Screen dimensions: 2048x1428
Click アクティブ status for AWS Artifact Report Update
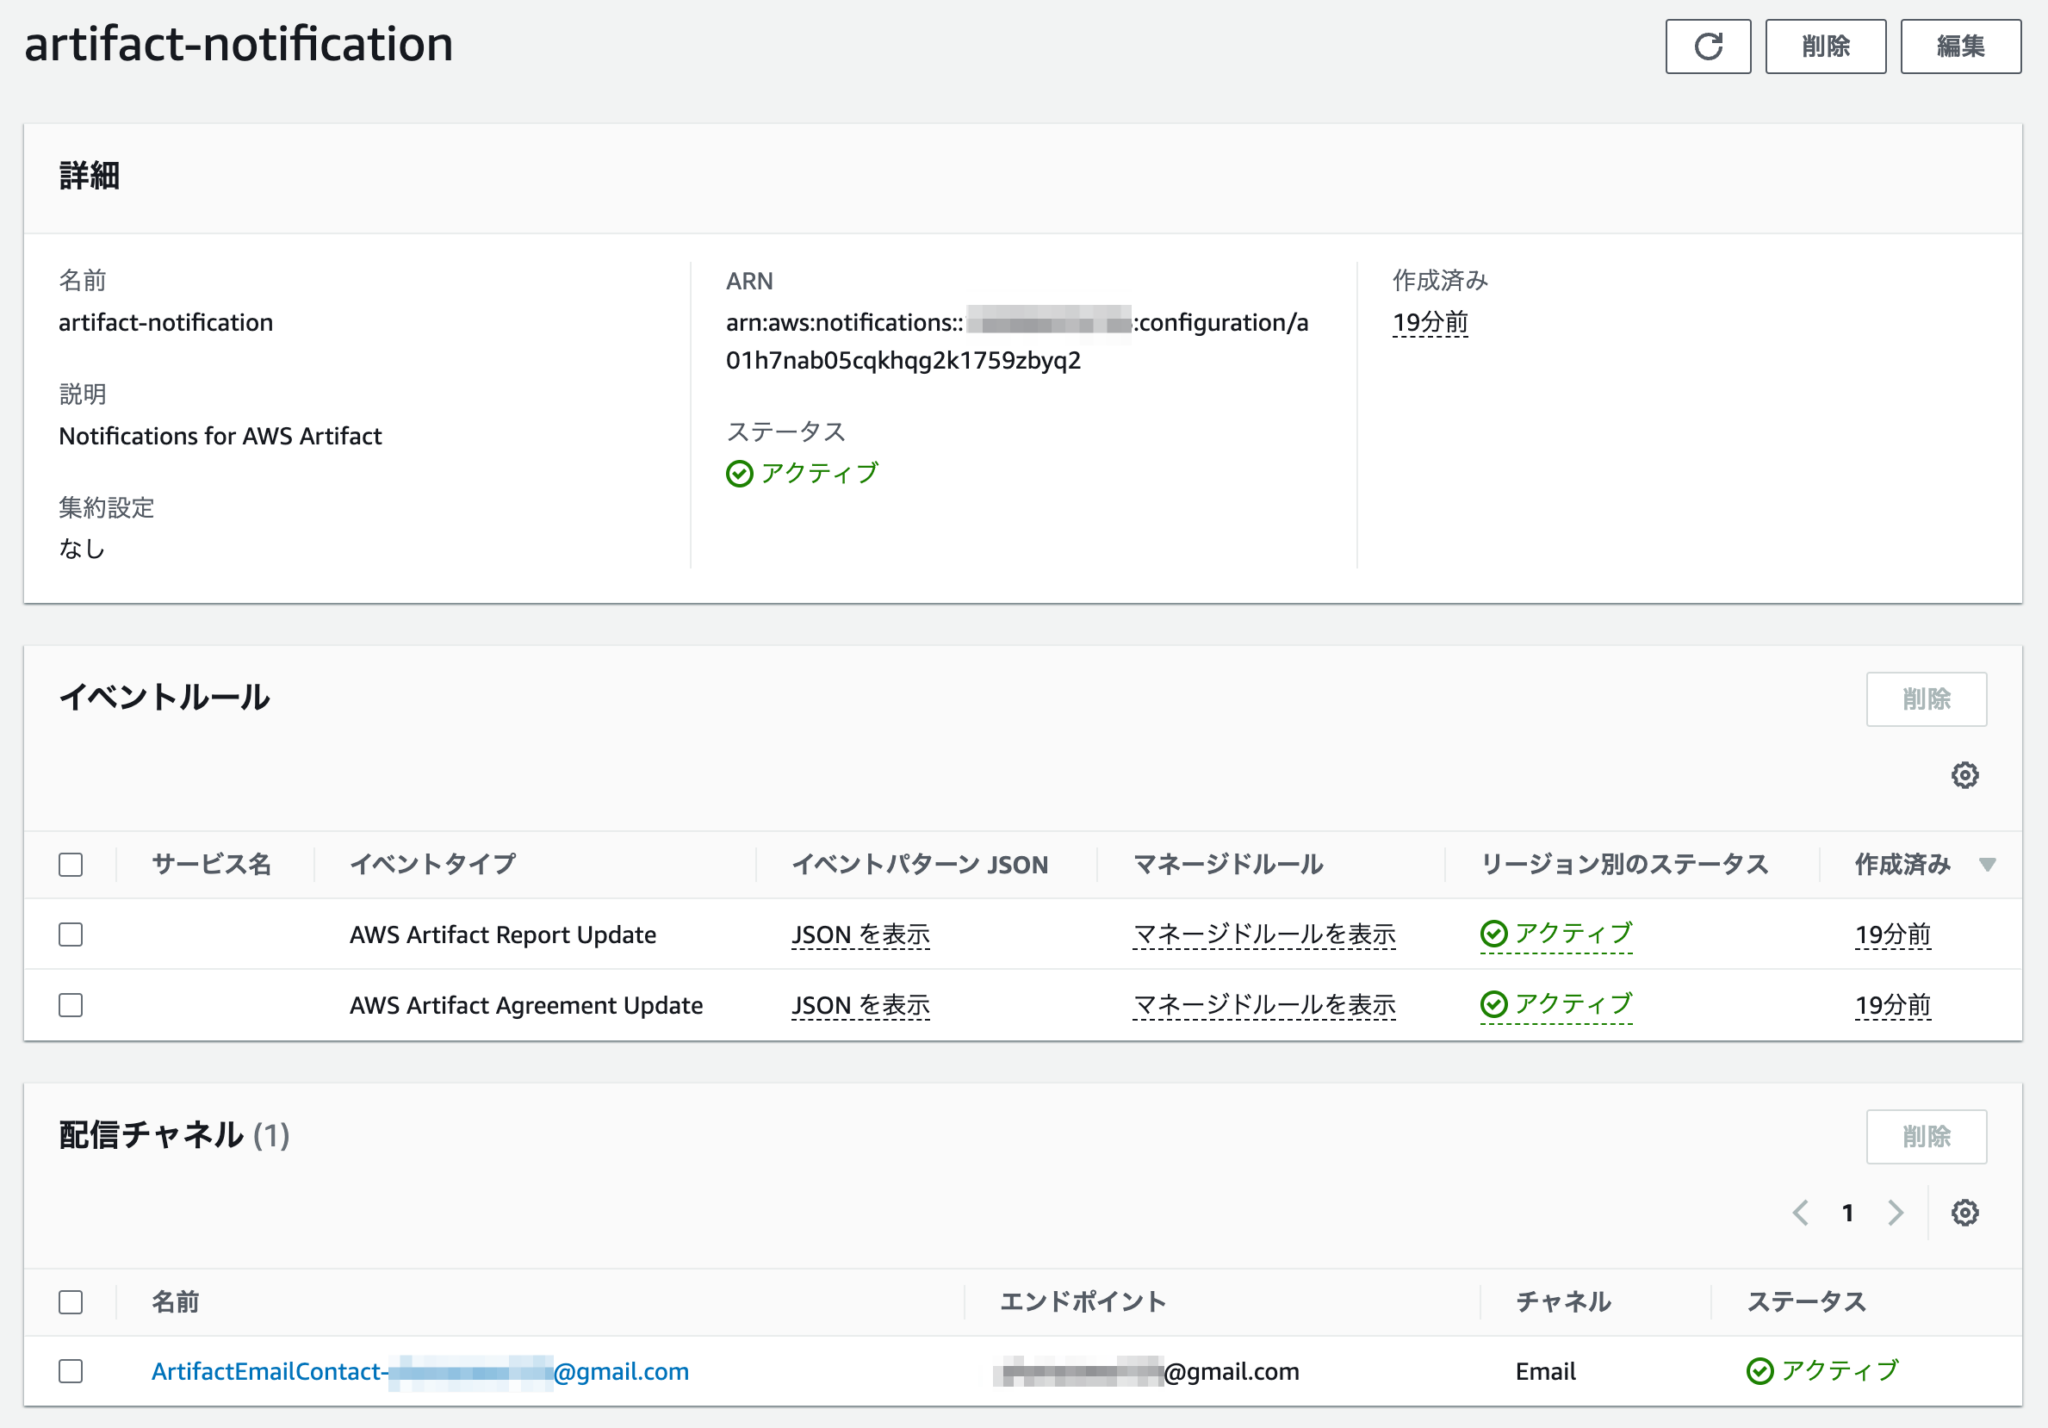[1556, 933]
